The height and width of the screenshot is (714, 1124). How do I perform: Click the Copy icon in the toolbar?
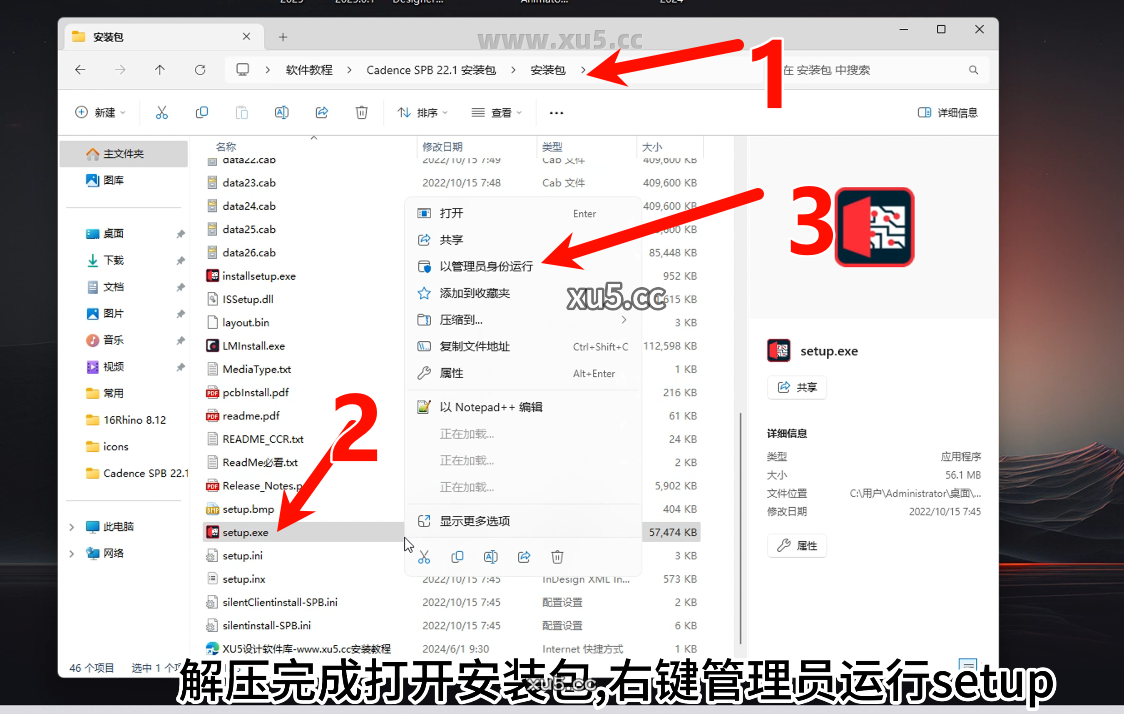(201, 112)
